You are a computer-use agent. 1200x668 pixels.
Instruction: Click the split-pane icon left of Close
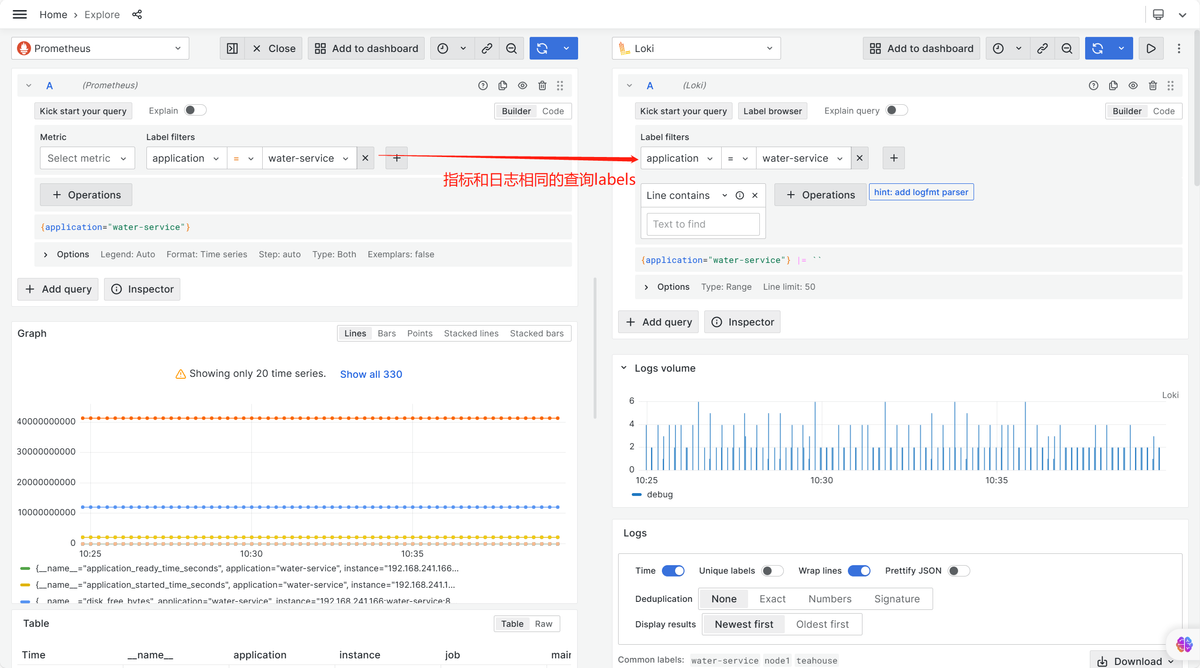click(x=232, y=48)
